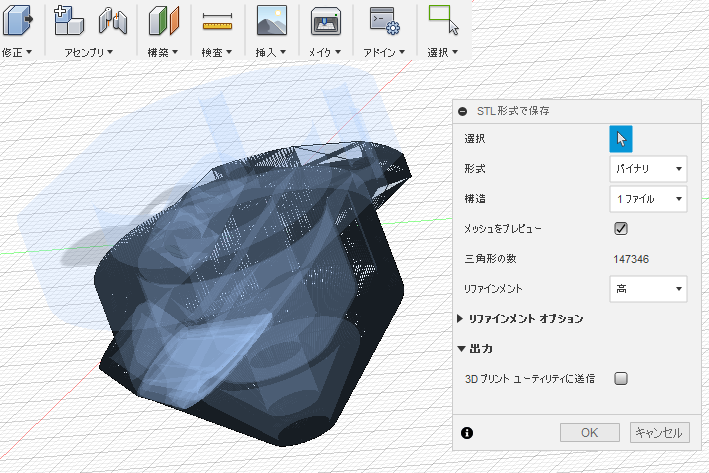Screen dimensions: 709x473
Task: Click the Assembly new component icon
Action: pos(69,20)
